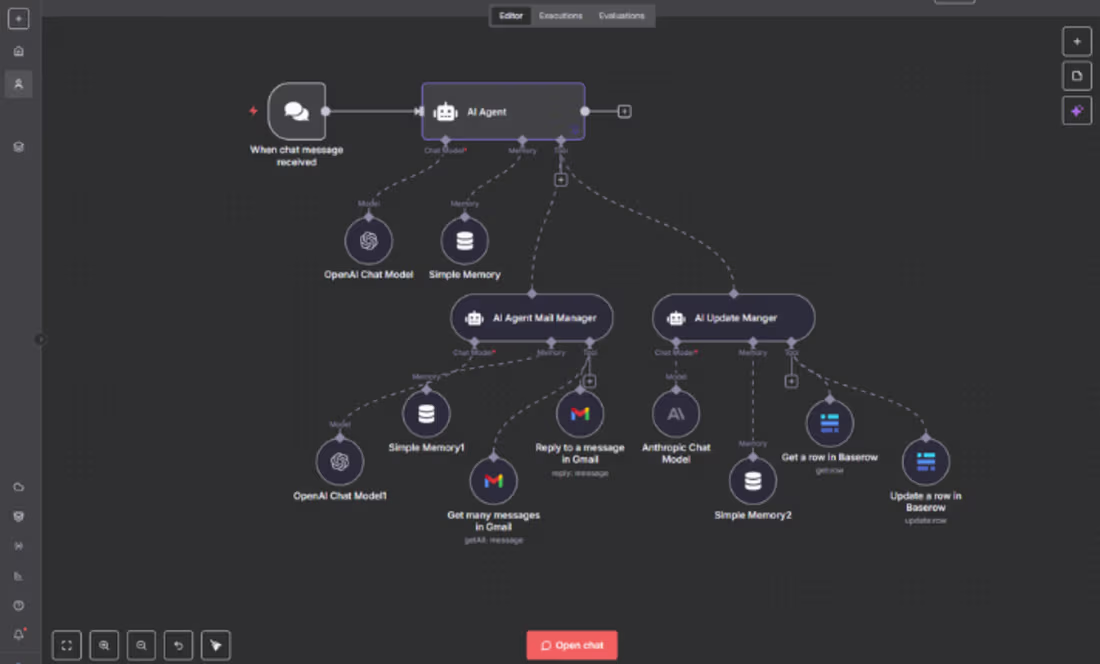Image resolution: width=1100 pixels, height=664 pixels.
Task: Select the OpenAI Chat Model1 node
Action: pos(340,461)
